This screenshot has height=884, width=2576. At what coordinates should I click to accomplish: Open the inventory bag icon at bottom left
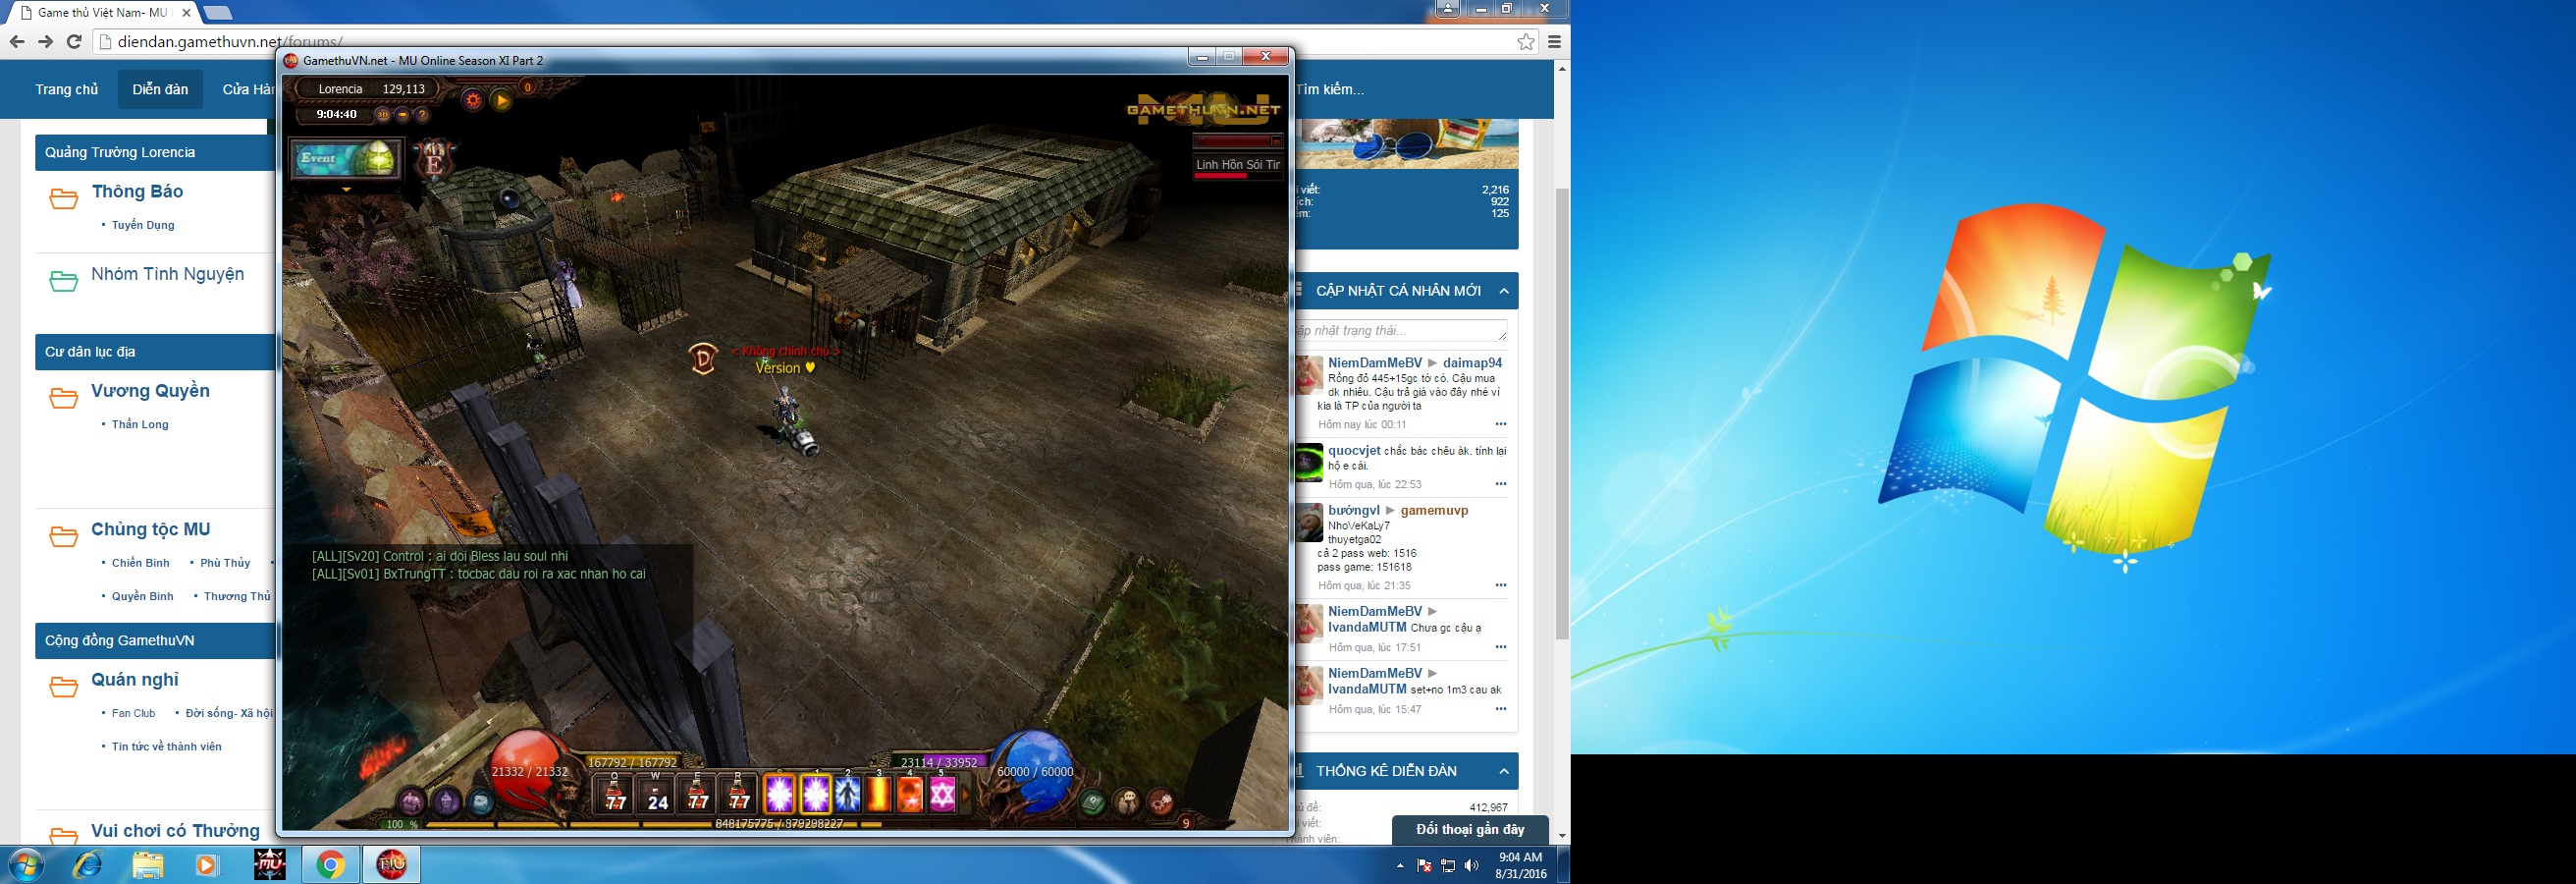click(481, 801)
